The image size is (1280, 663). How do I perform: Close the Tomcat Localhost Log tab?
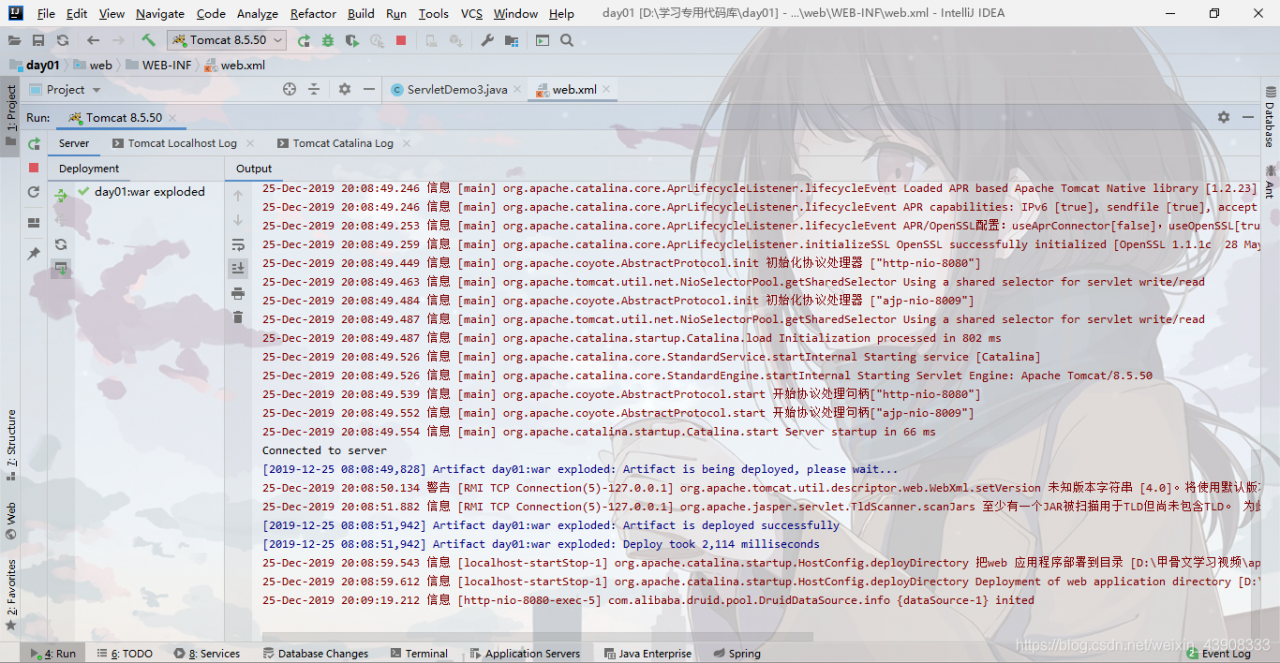pyautogui.click(x=249, y=144)
